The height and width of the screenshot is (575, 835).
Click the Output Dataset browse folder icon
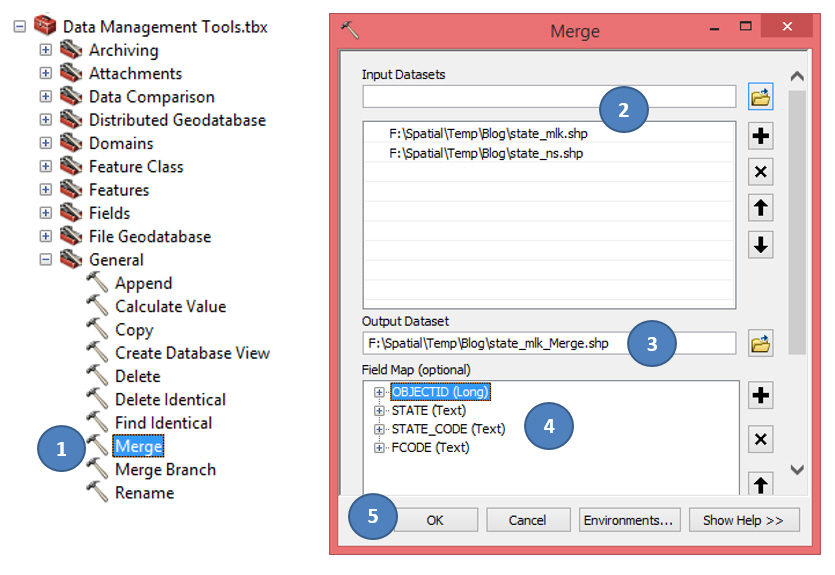[x=761, y=345]
